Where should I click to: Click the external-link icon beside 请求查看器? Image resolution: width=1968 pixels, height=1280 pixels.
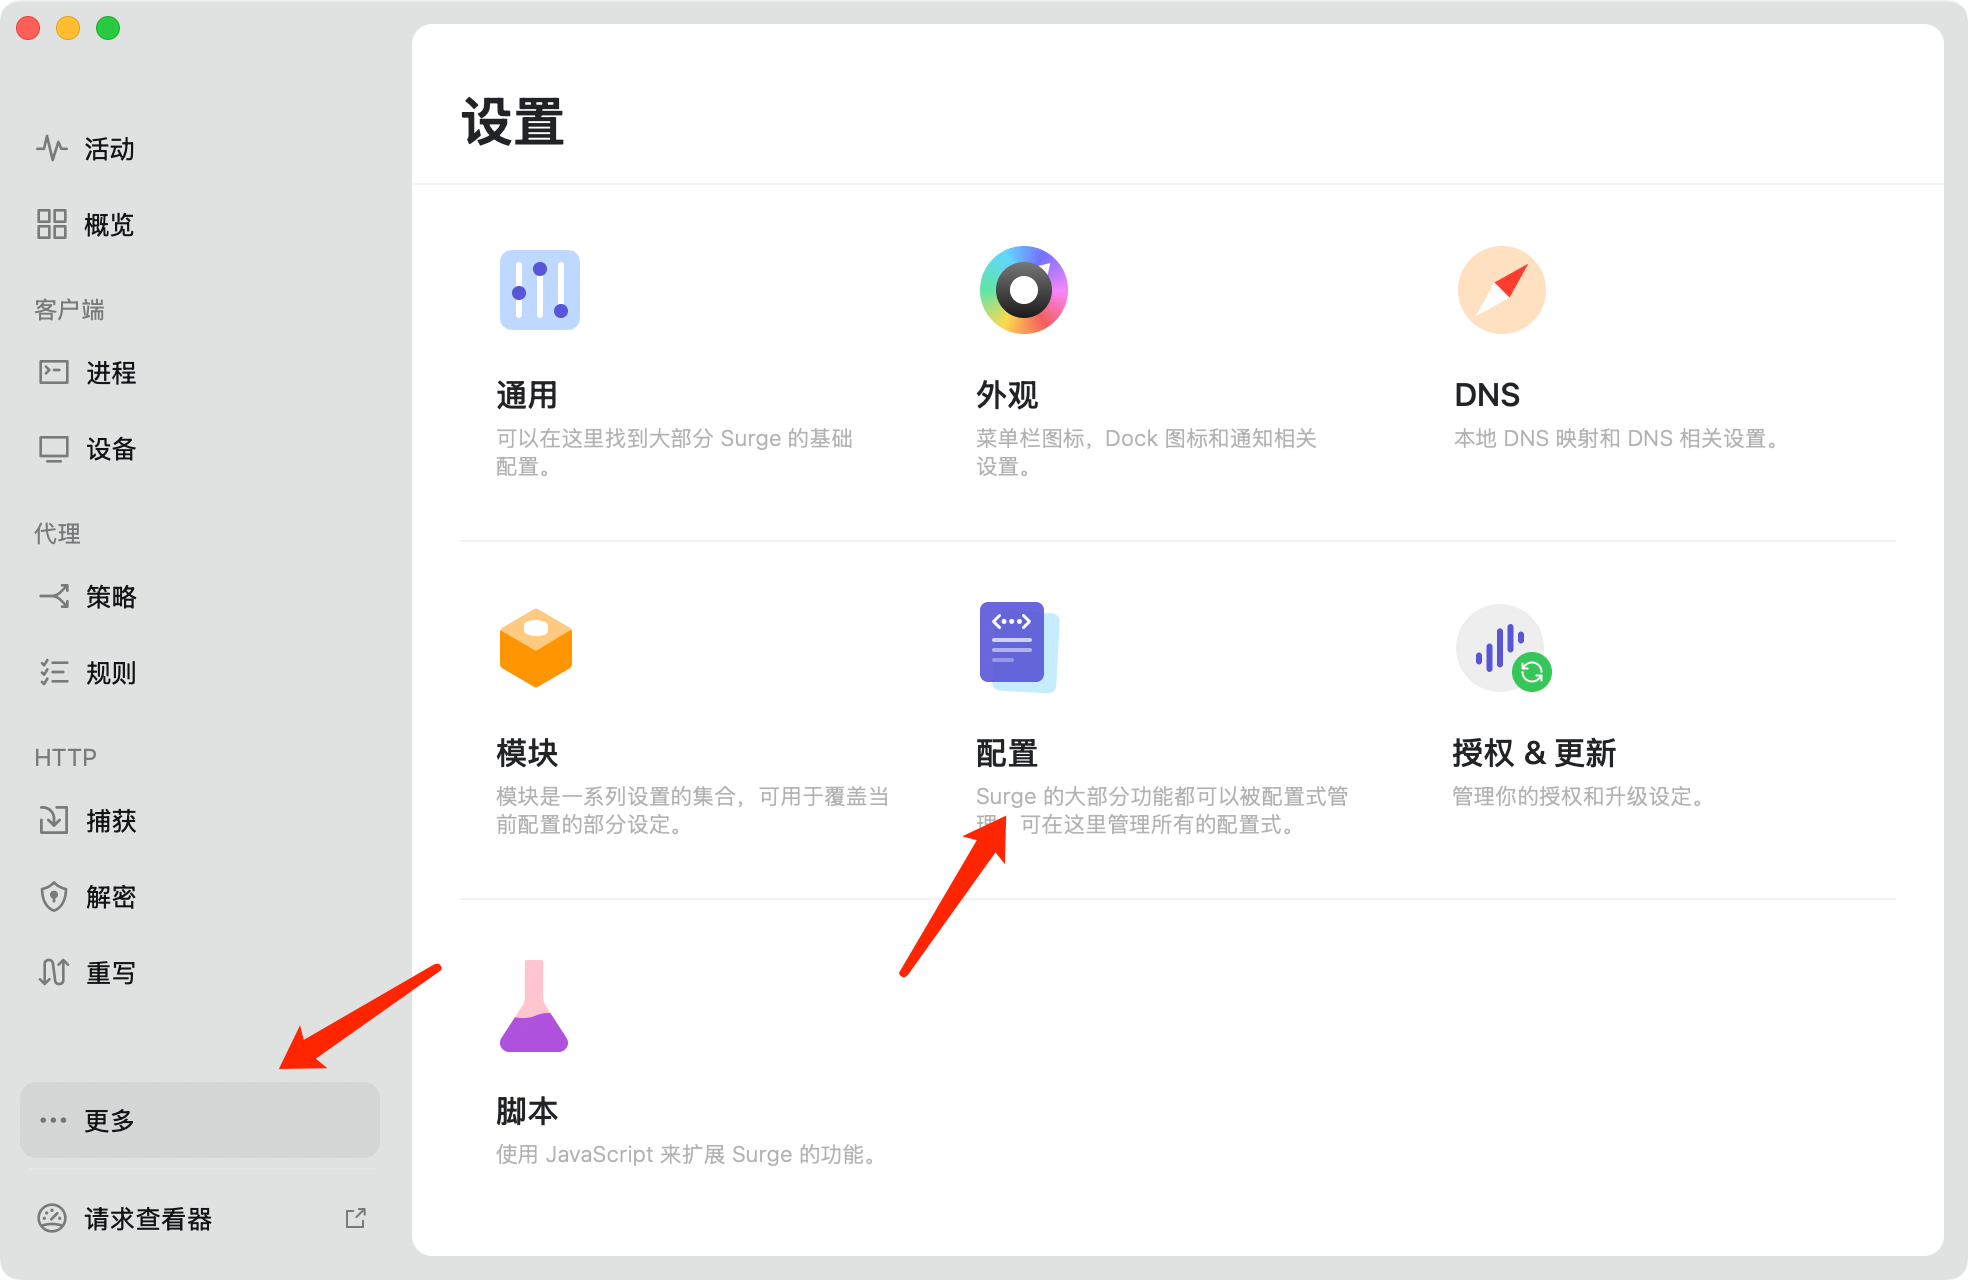(x=355, y=1218)
